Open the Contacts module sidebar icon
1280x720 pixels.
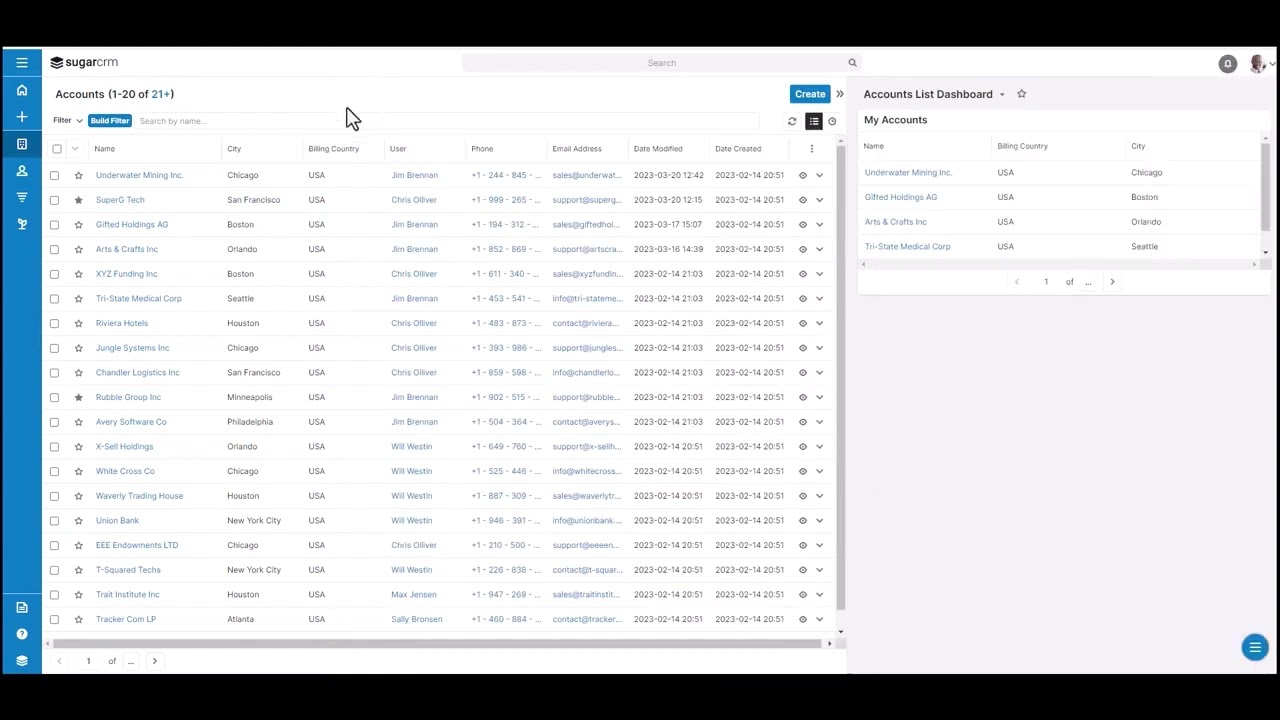[x=22, y=171]
